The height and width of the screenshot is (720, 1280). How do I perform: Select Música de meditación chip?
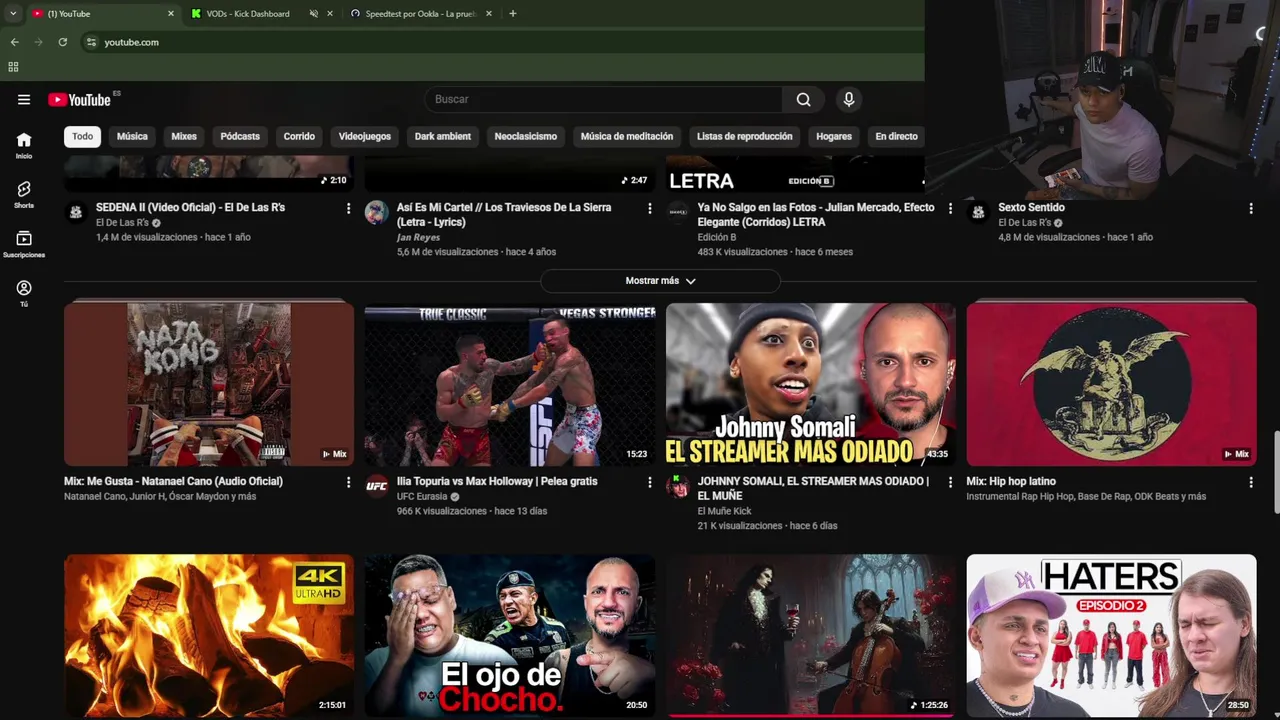pos(627,136)
